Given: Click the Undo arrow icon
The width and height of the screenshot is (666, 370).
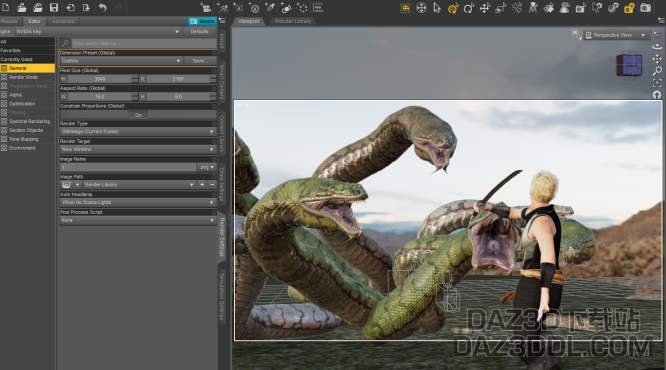Looking at the screenshot, I should point(102,7).
